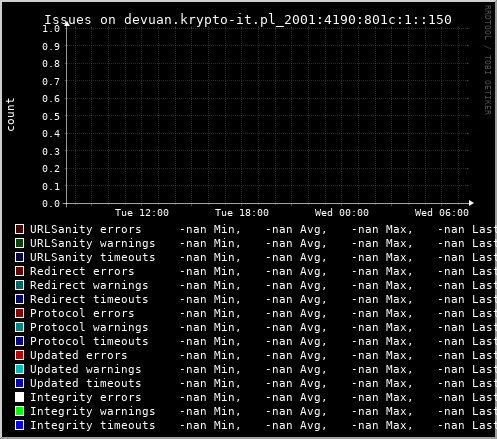Click the RRDTOOL / TOBI OETIKER watermark
The image size is (497, 439).
[x=487, y=60]
